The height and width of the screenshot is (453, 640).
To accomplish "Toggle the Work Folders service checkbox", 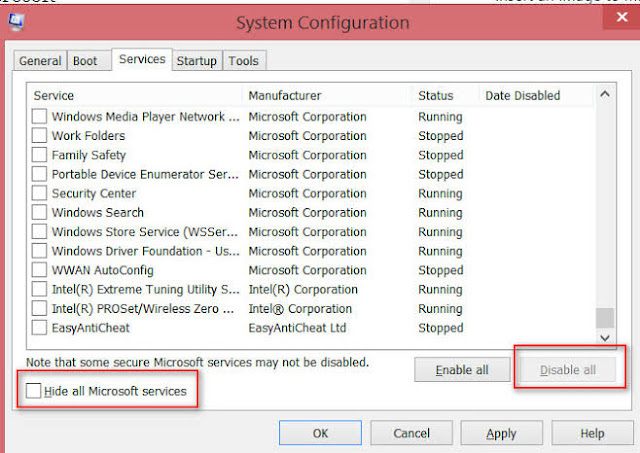I will pyautogui.click(x=39, y=135).
